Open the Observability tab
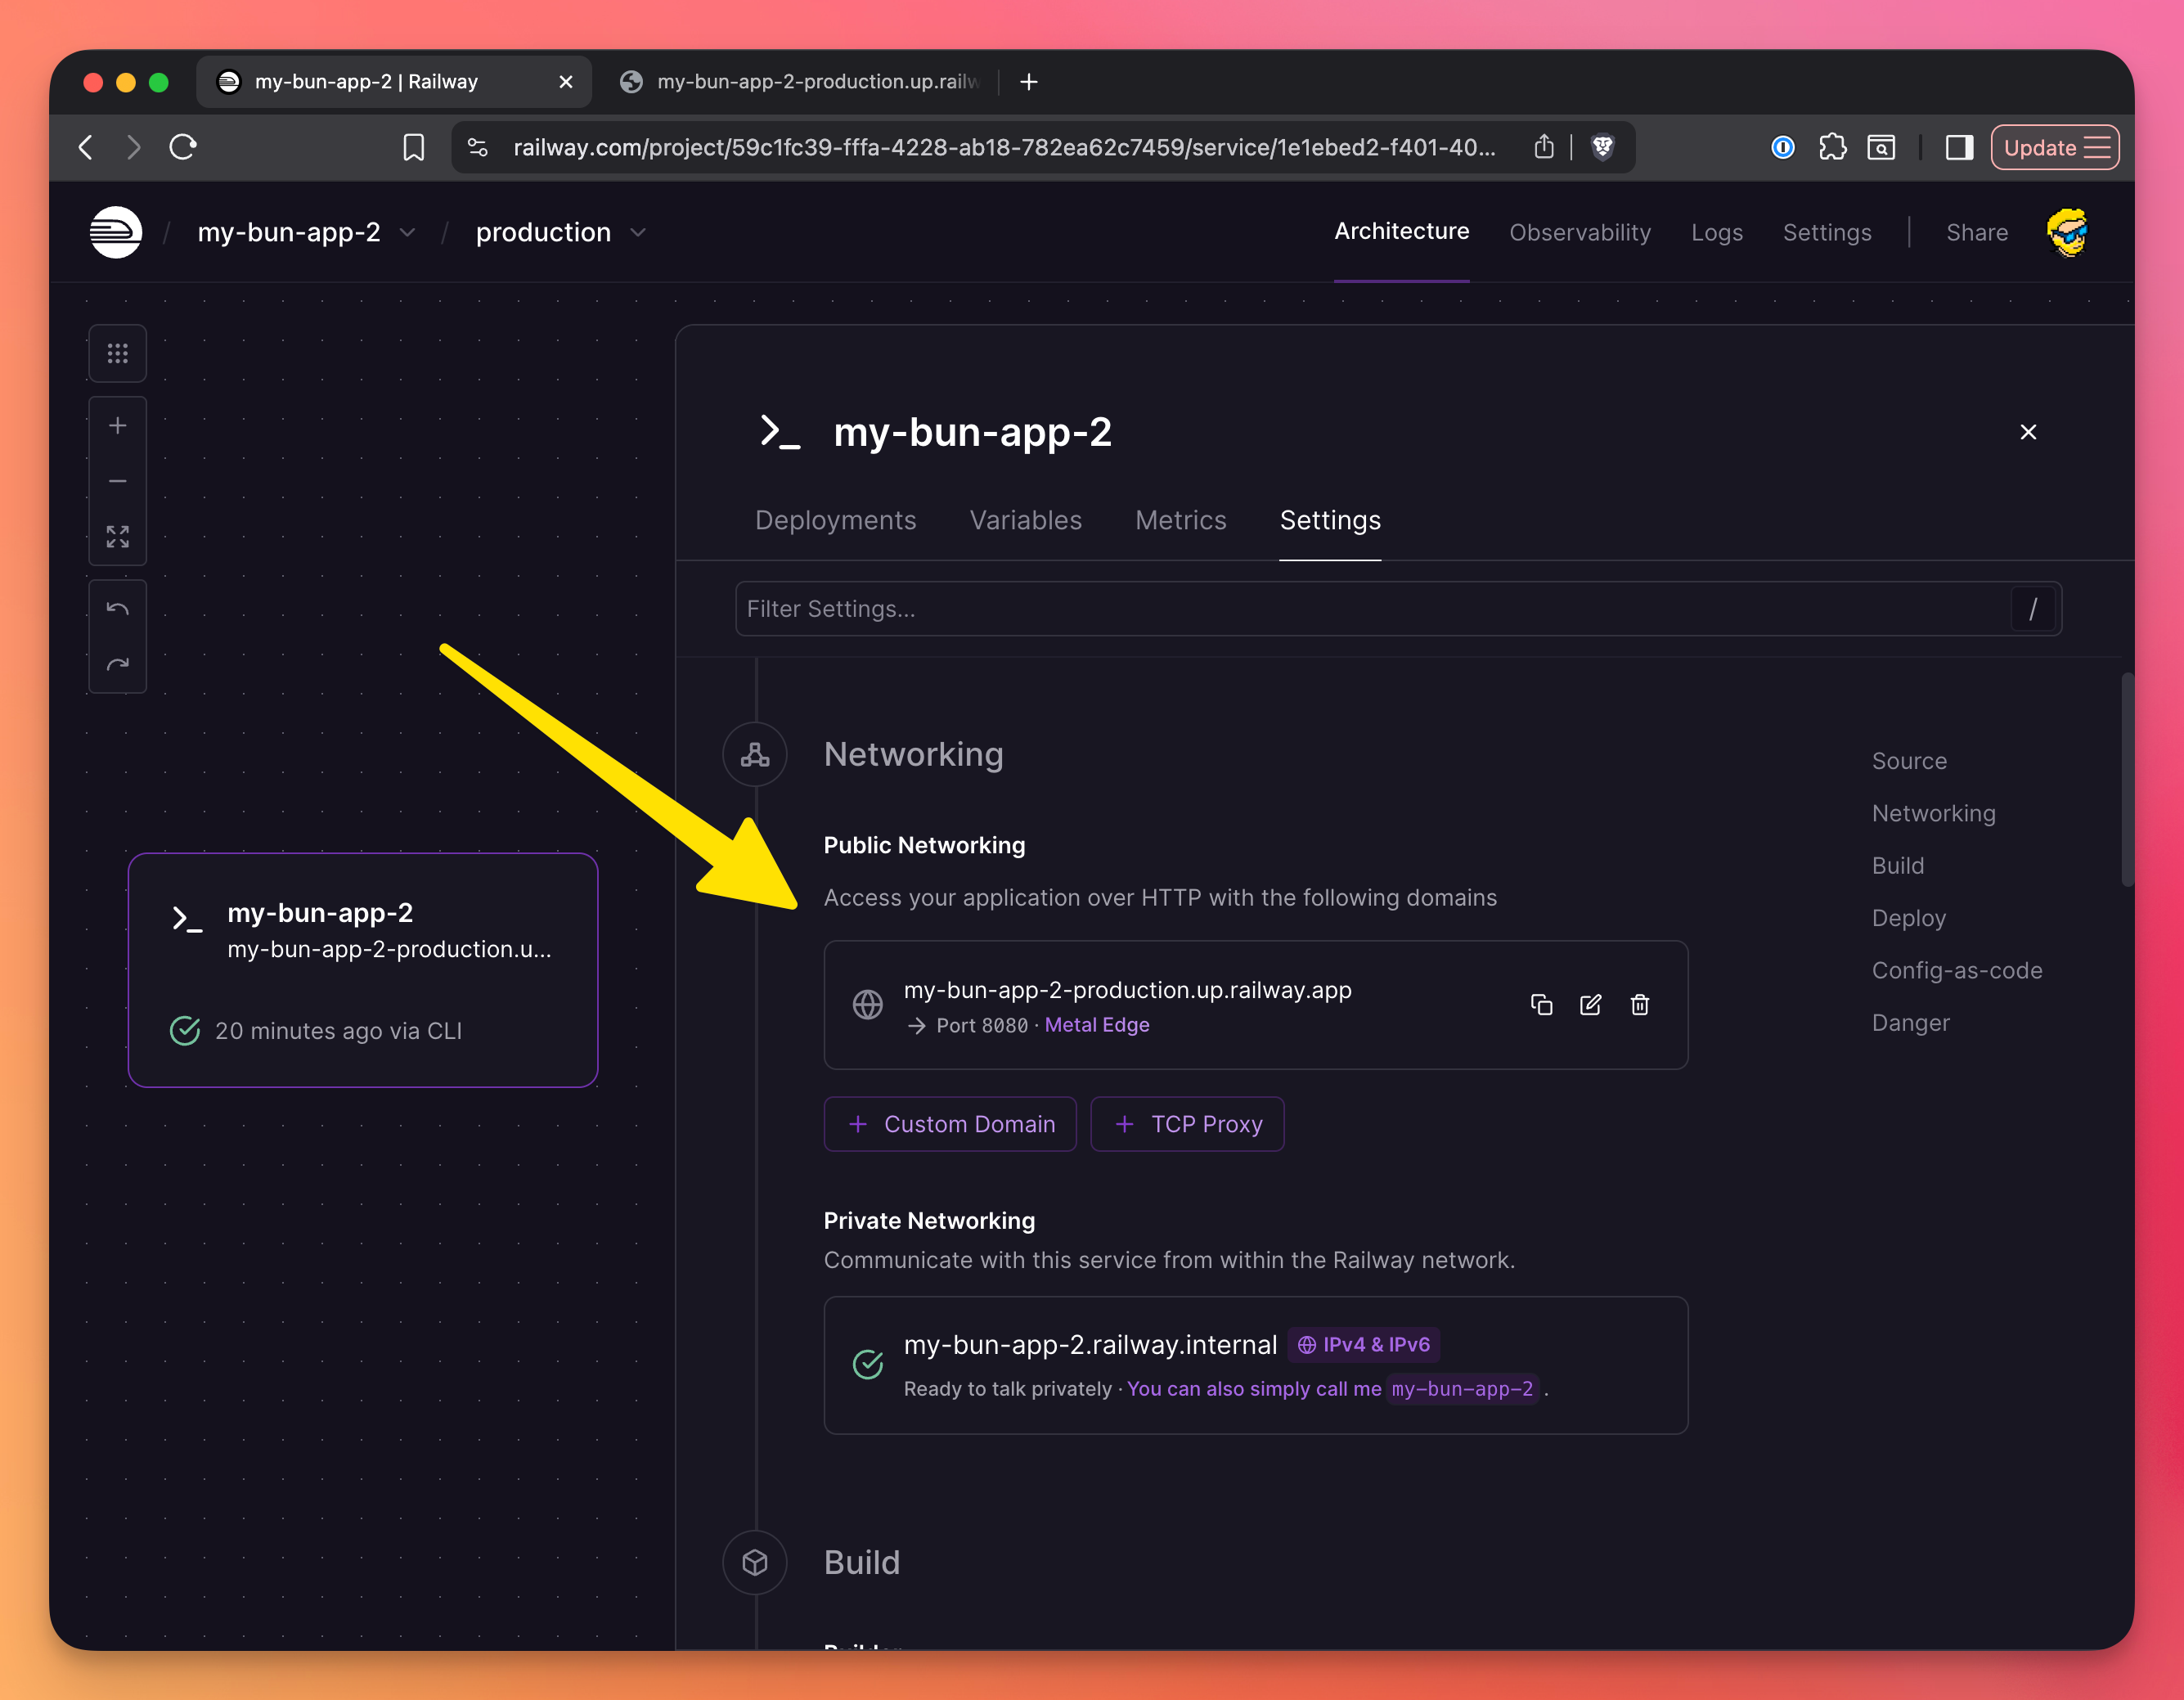 [x=1579, y=232]
